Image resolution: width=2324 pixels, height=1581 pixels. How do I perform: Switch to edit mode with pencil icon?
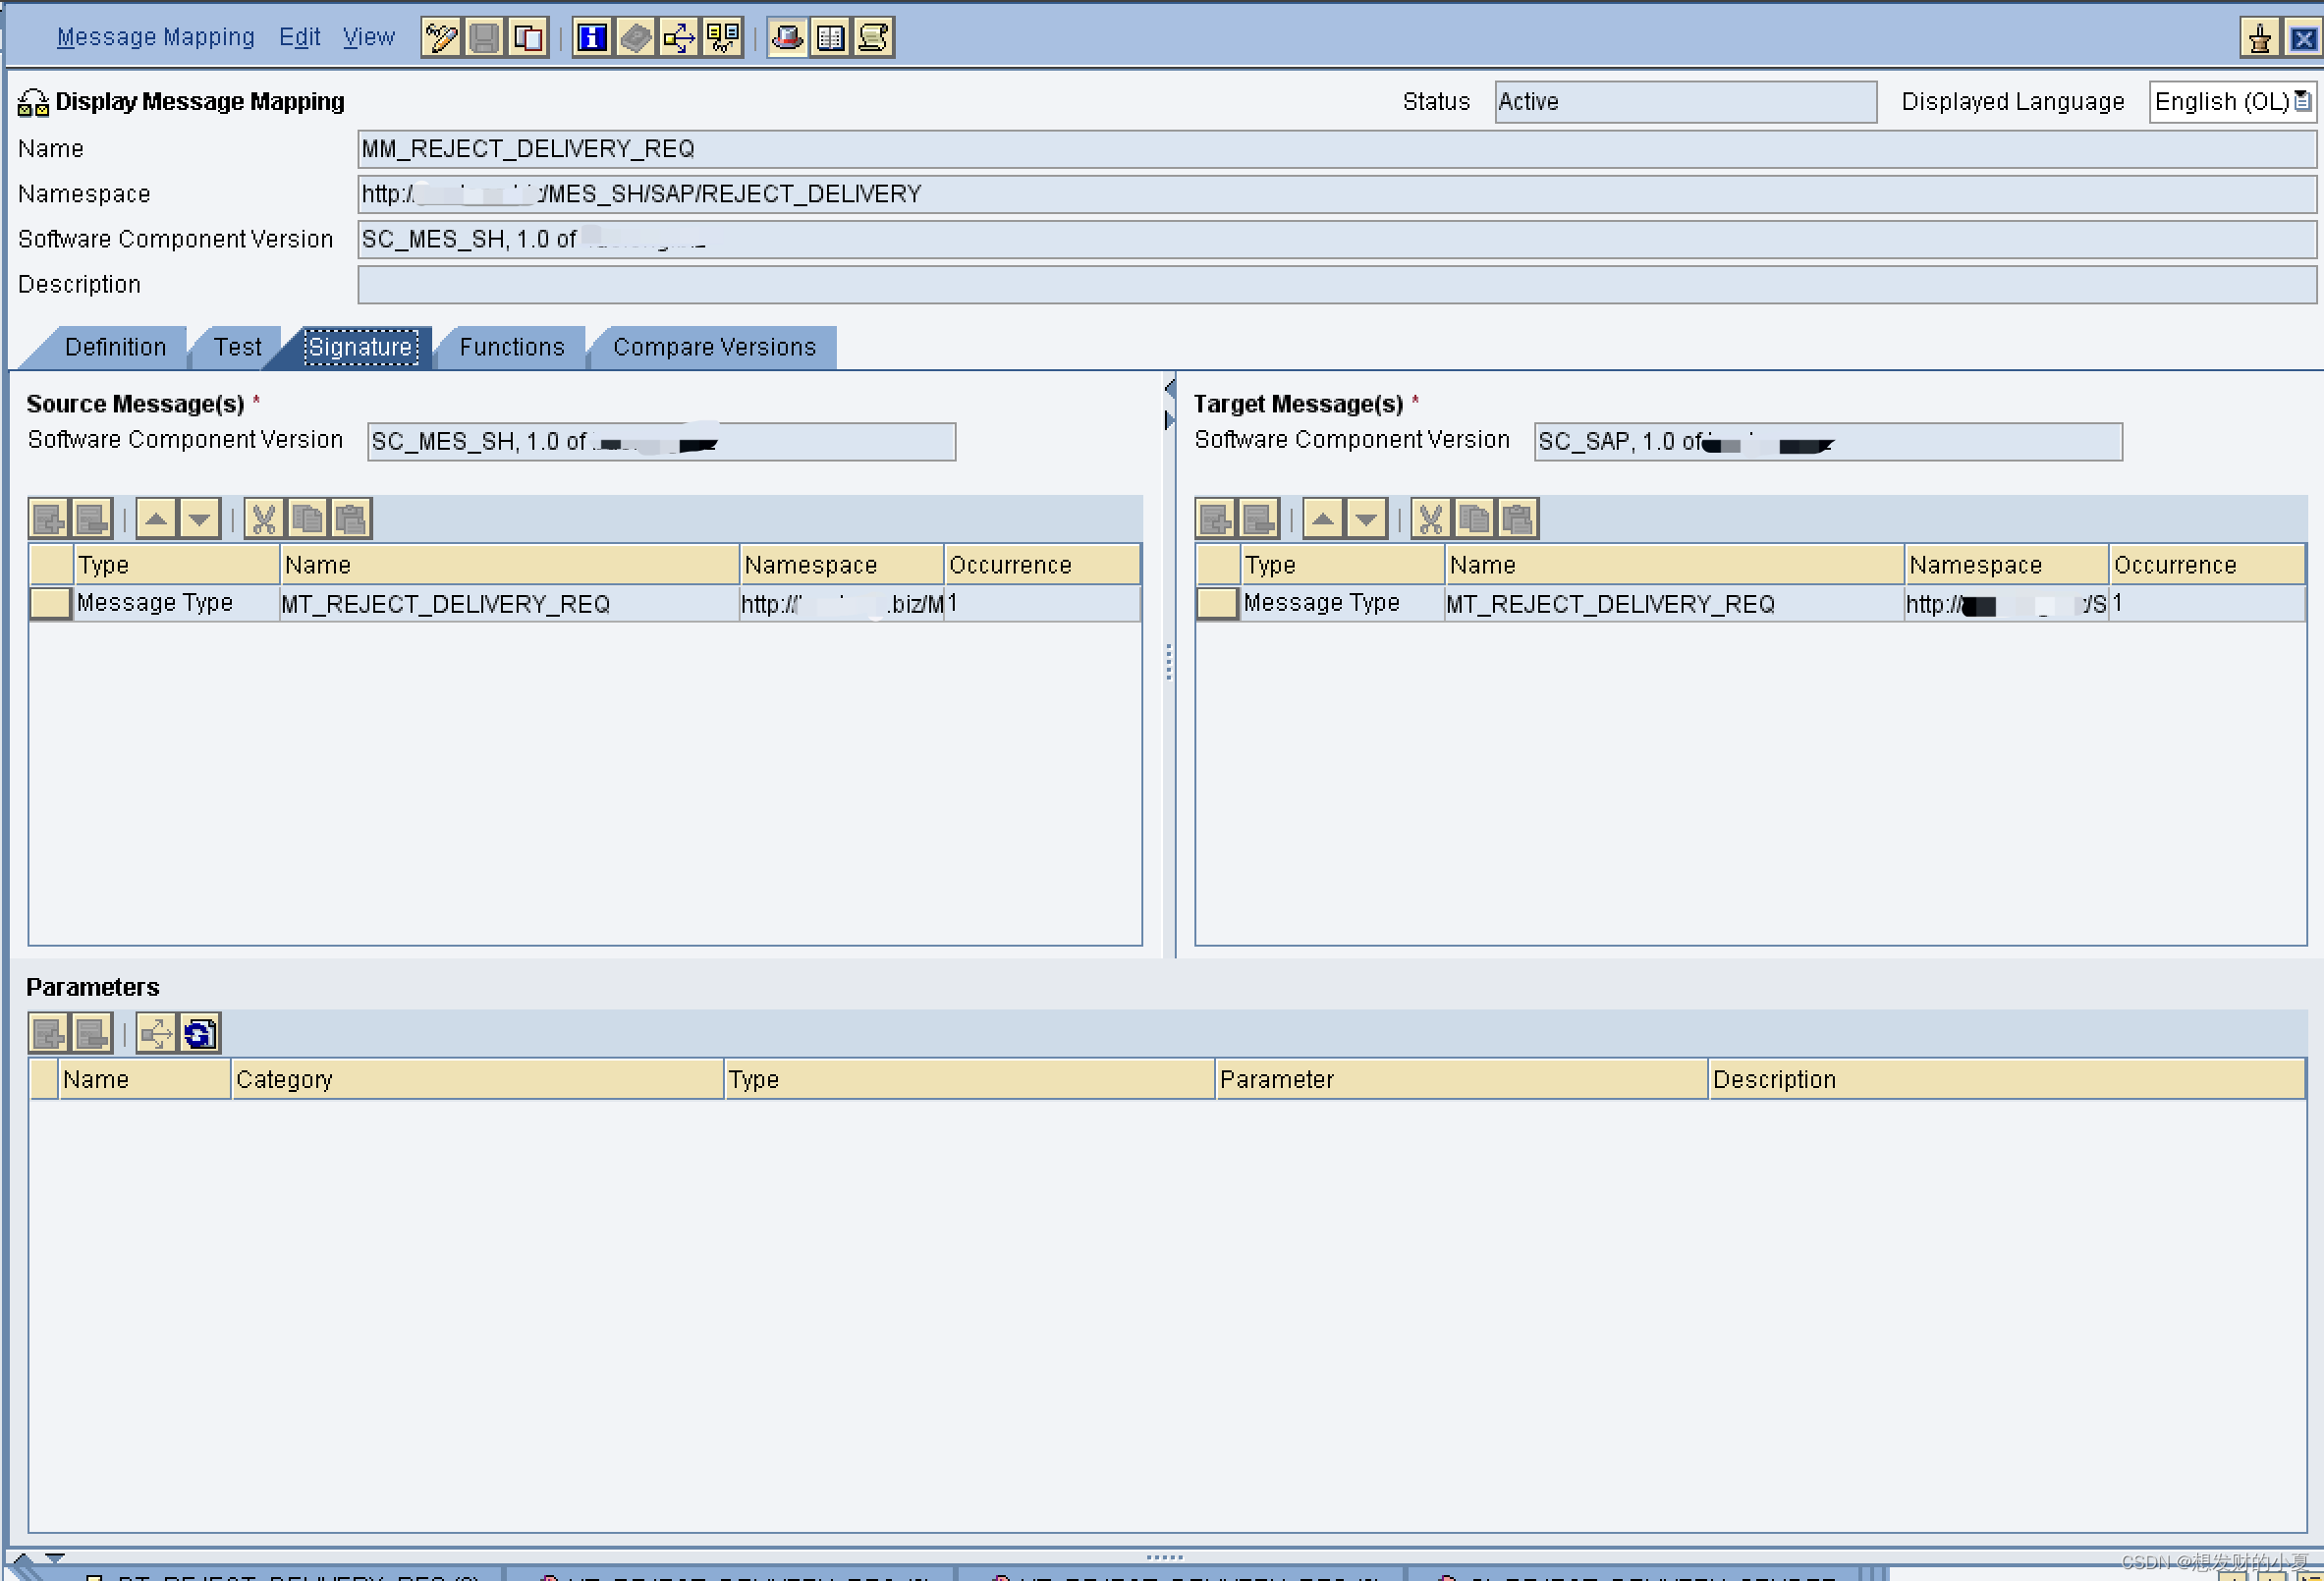coord(441,38)
